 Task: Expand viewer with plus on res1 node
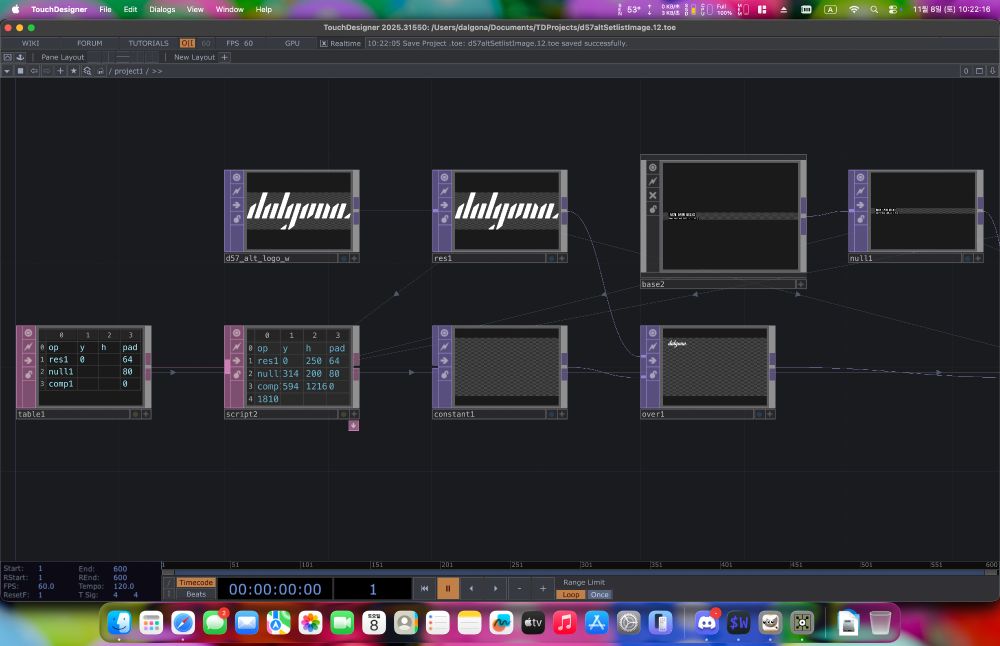tap(562, 258)
